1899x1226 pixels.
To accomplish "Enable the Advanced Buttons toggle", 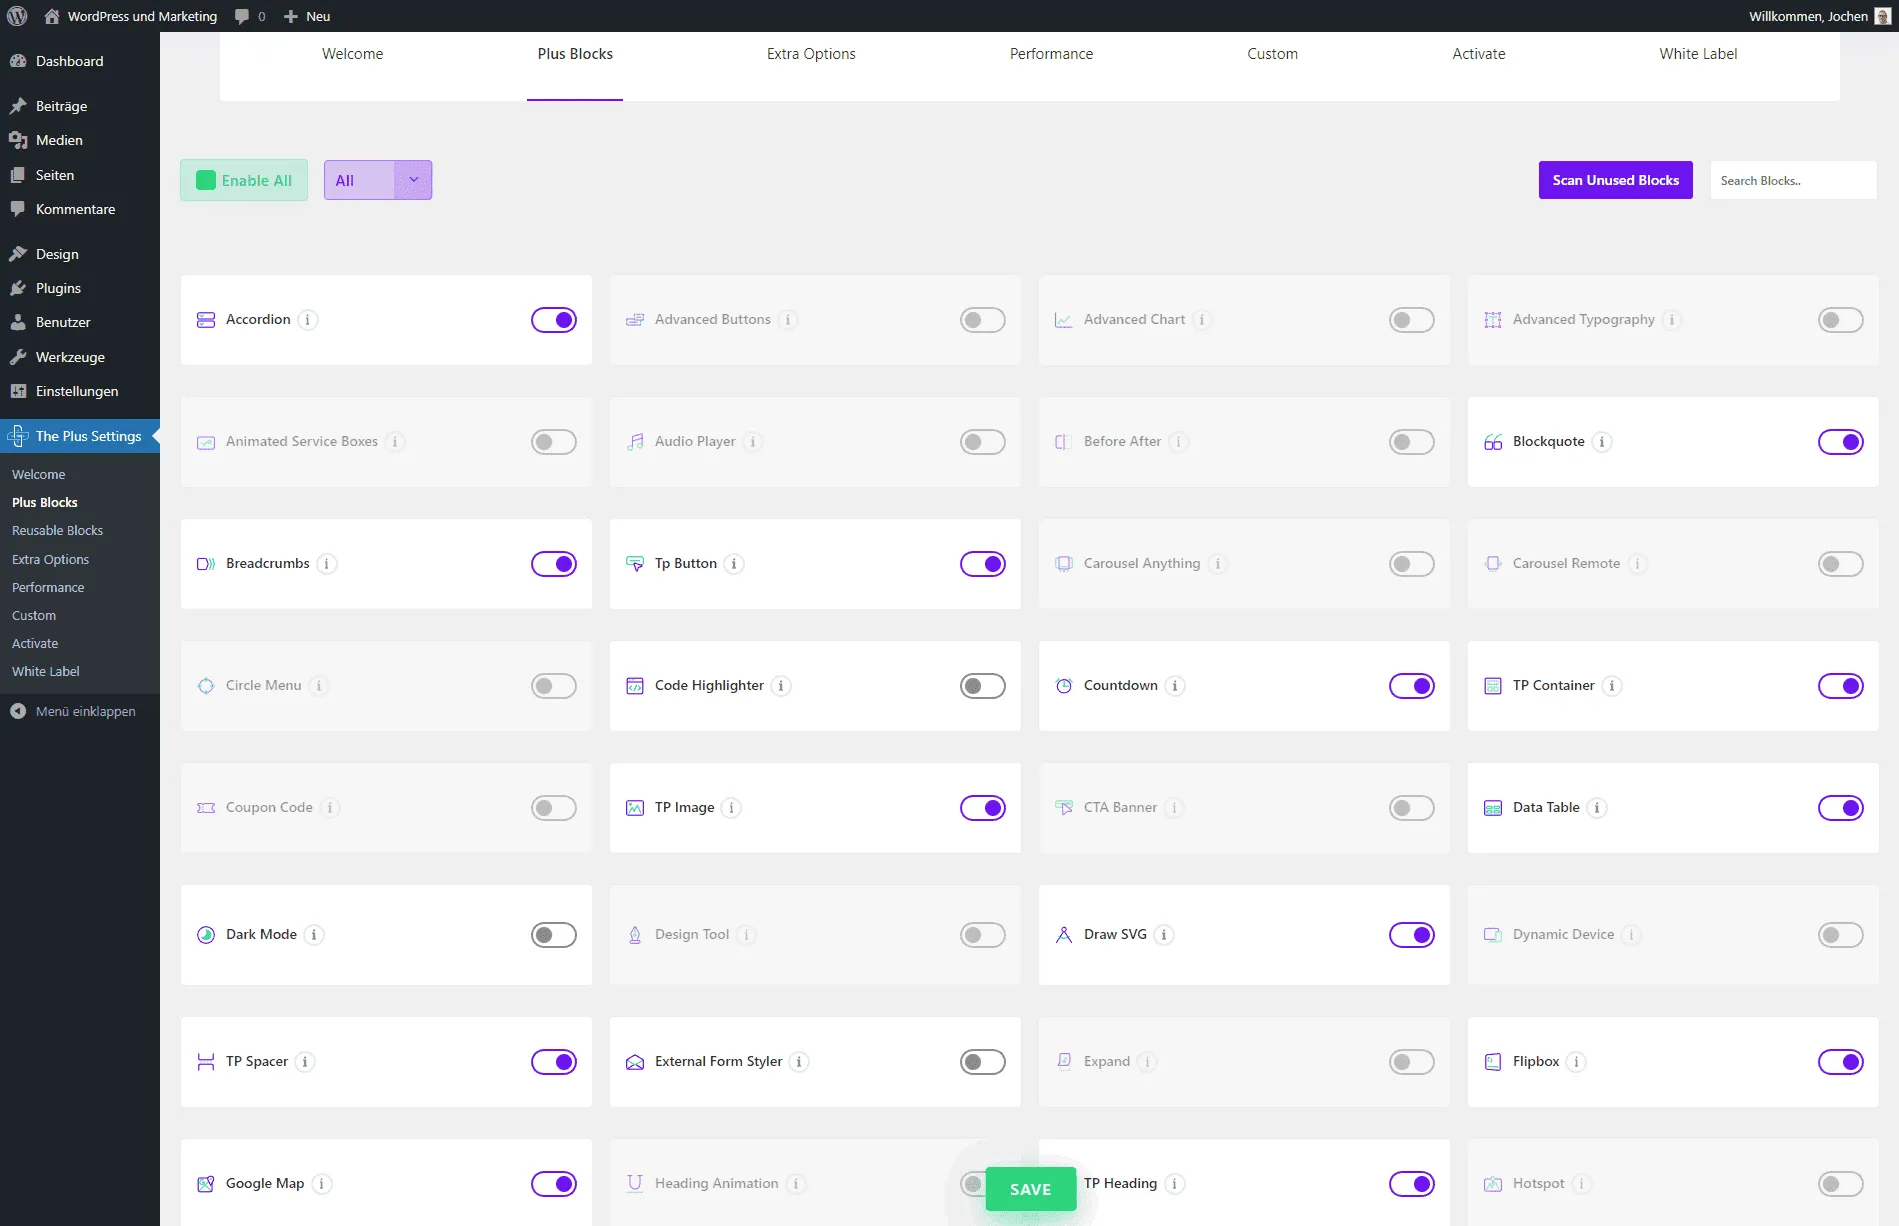I will click(983, 320).
